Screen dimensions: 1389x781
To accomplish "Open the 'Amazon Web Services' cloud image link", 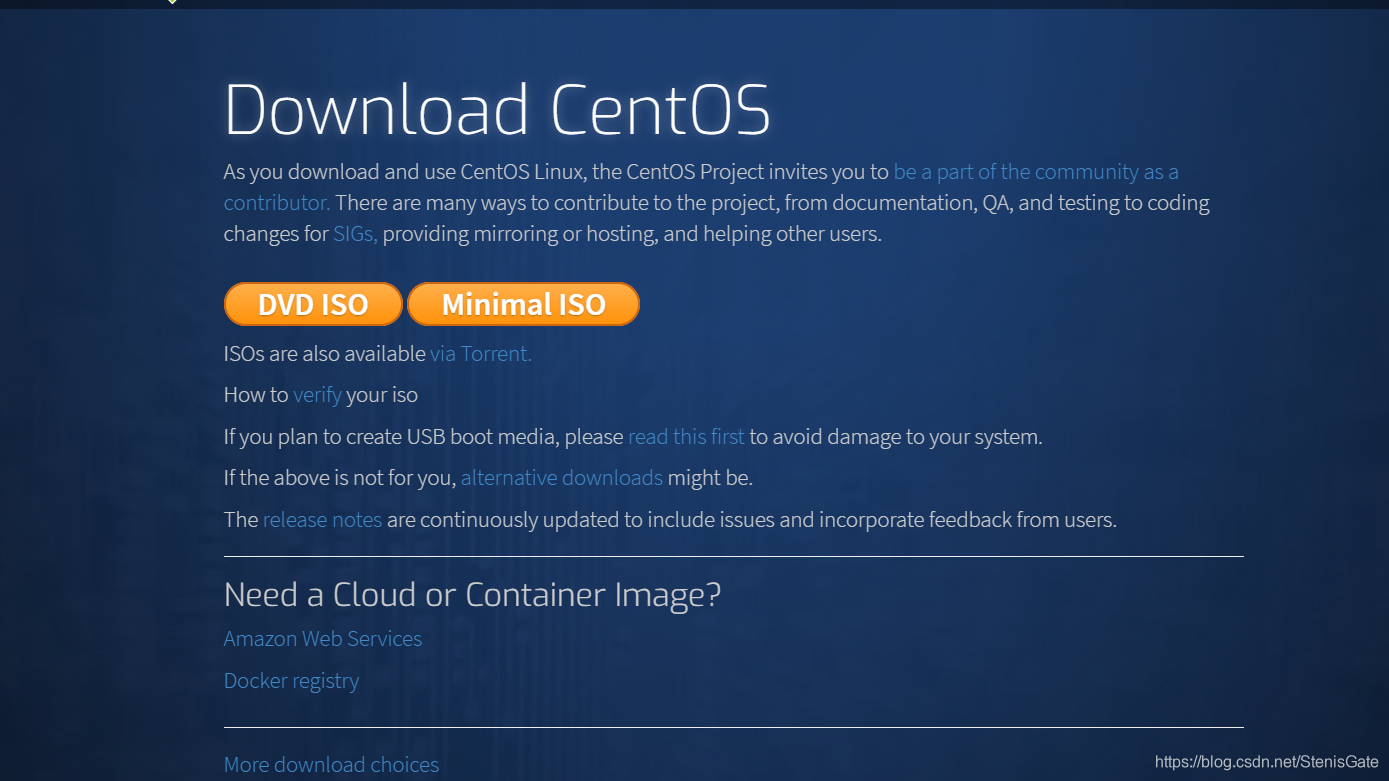I will coord(322,638).
